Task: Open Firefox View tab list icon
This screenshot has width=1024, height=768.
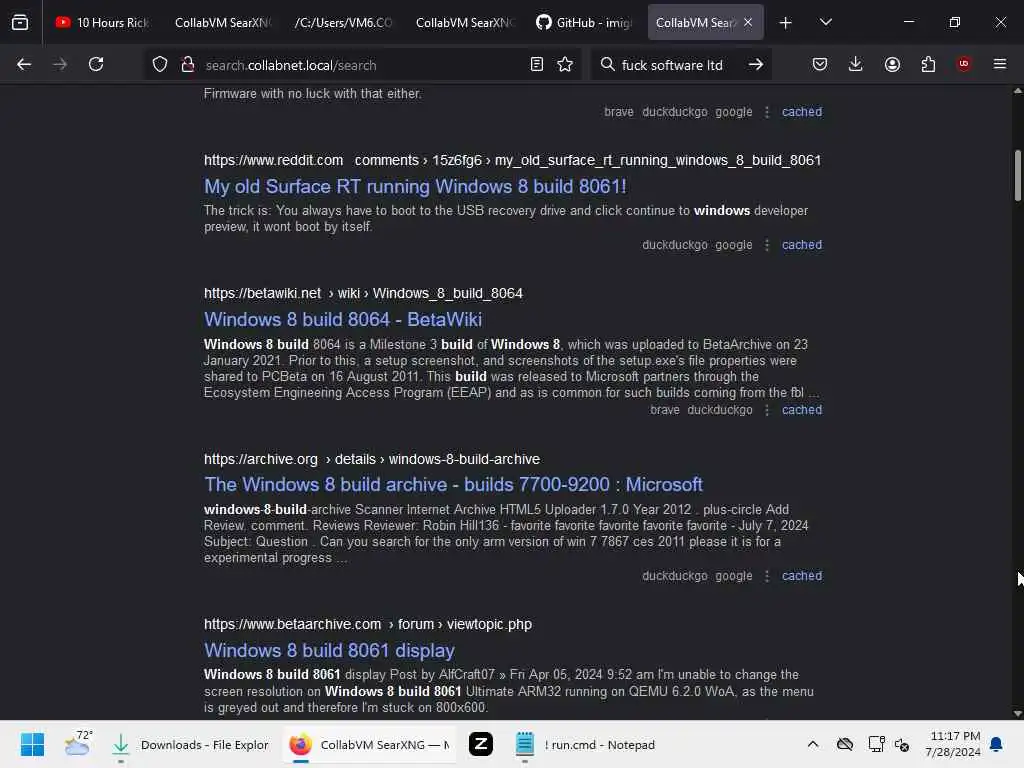Action: click(20, 22)
